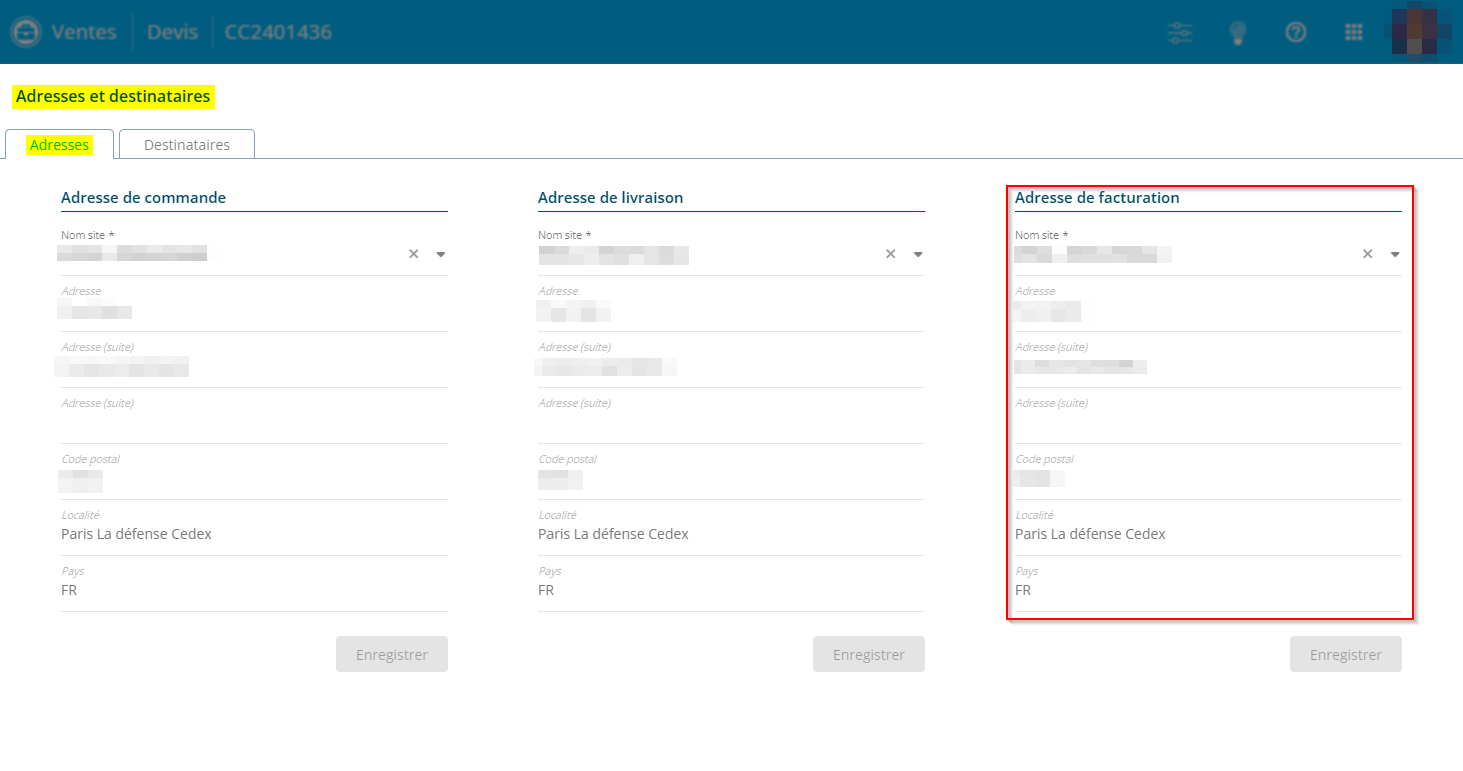Select the Adresses tab
Image resolution: width=1463 pixels, height=771 pixels.
60,145
